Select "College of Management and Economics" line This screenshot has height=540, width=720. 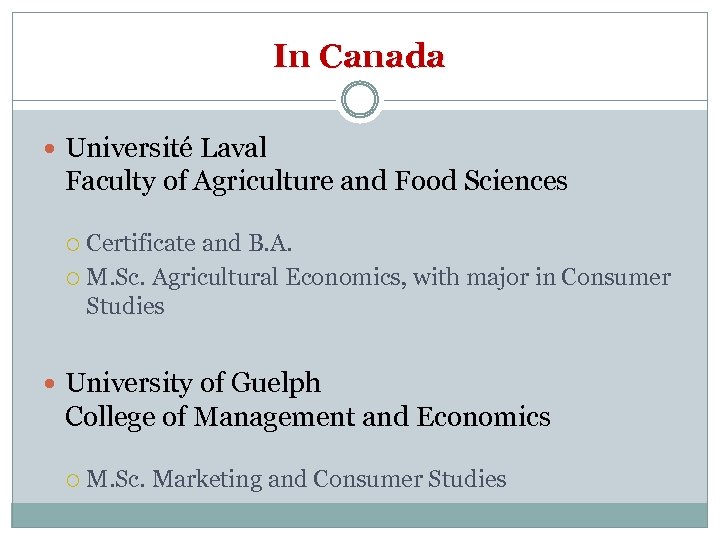point(307,416)
